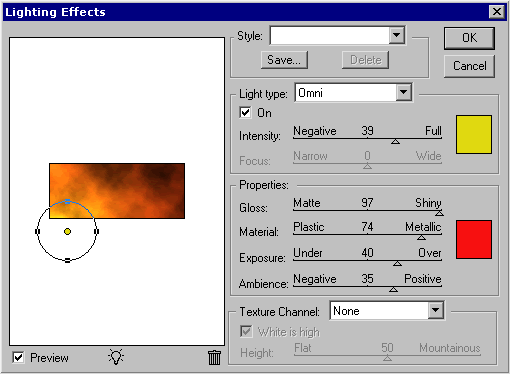Click the Mountainous label
The width and height of the screenshot is (510, 374).
[x=450, y=348]
